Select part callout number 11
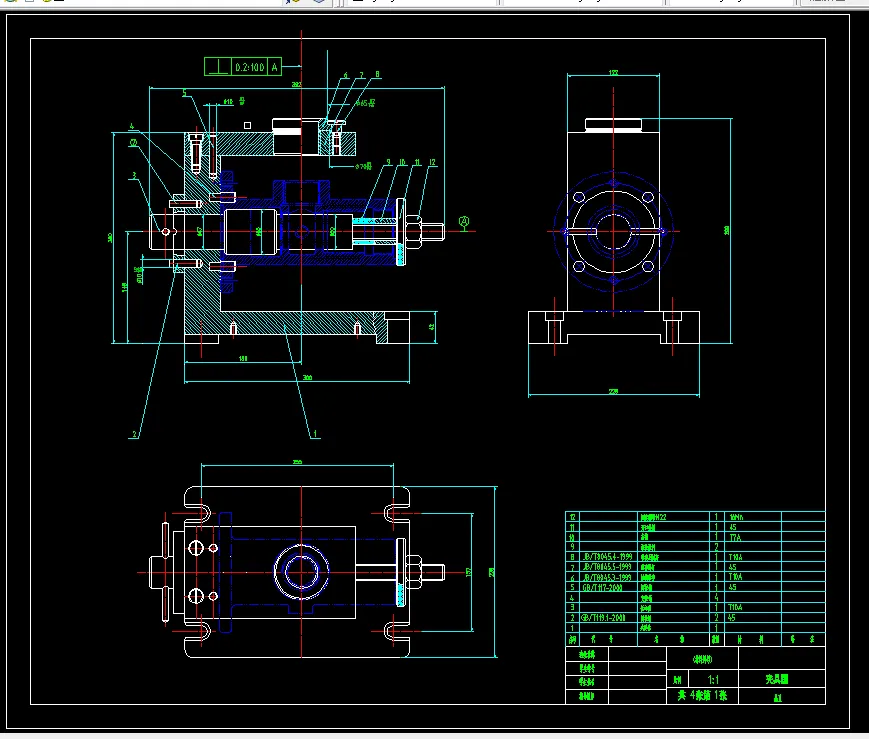Viewport: 869px width, 739px height. (x=417, y=162)
